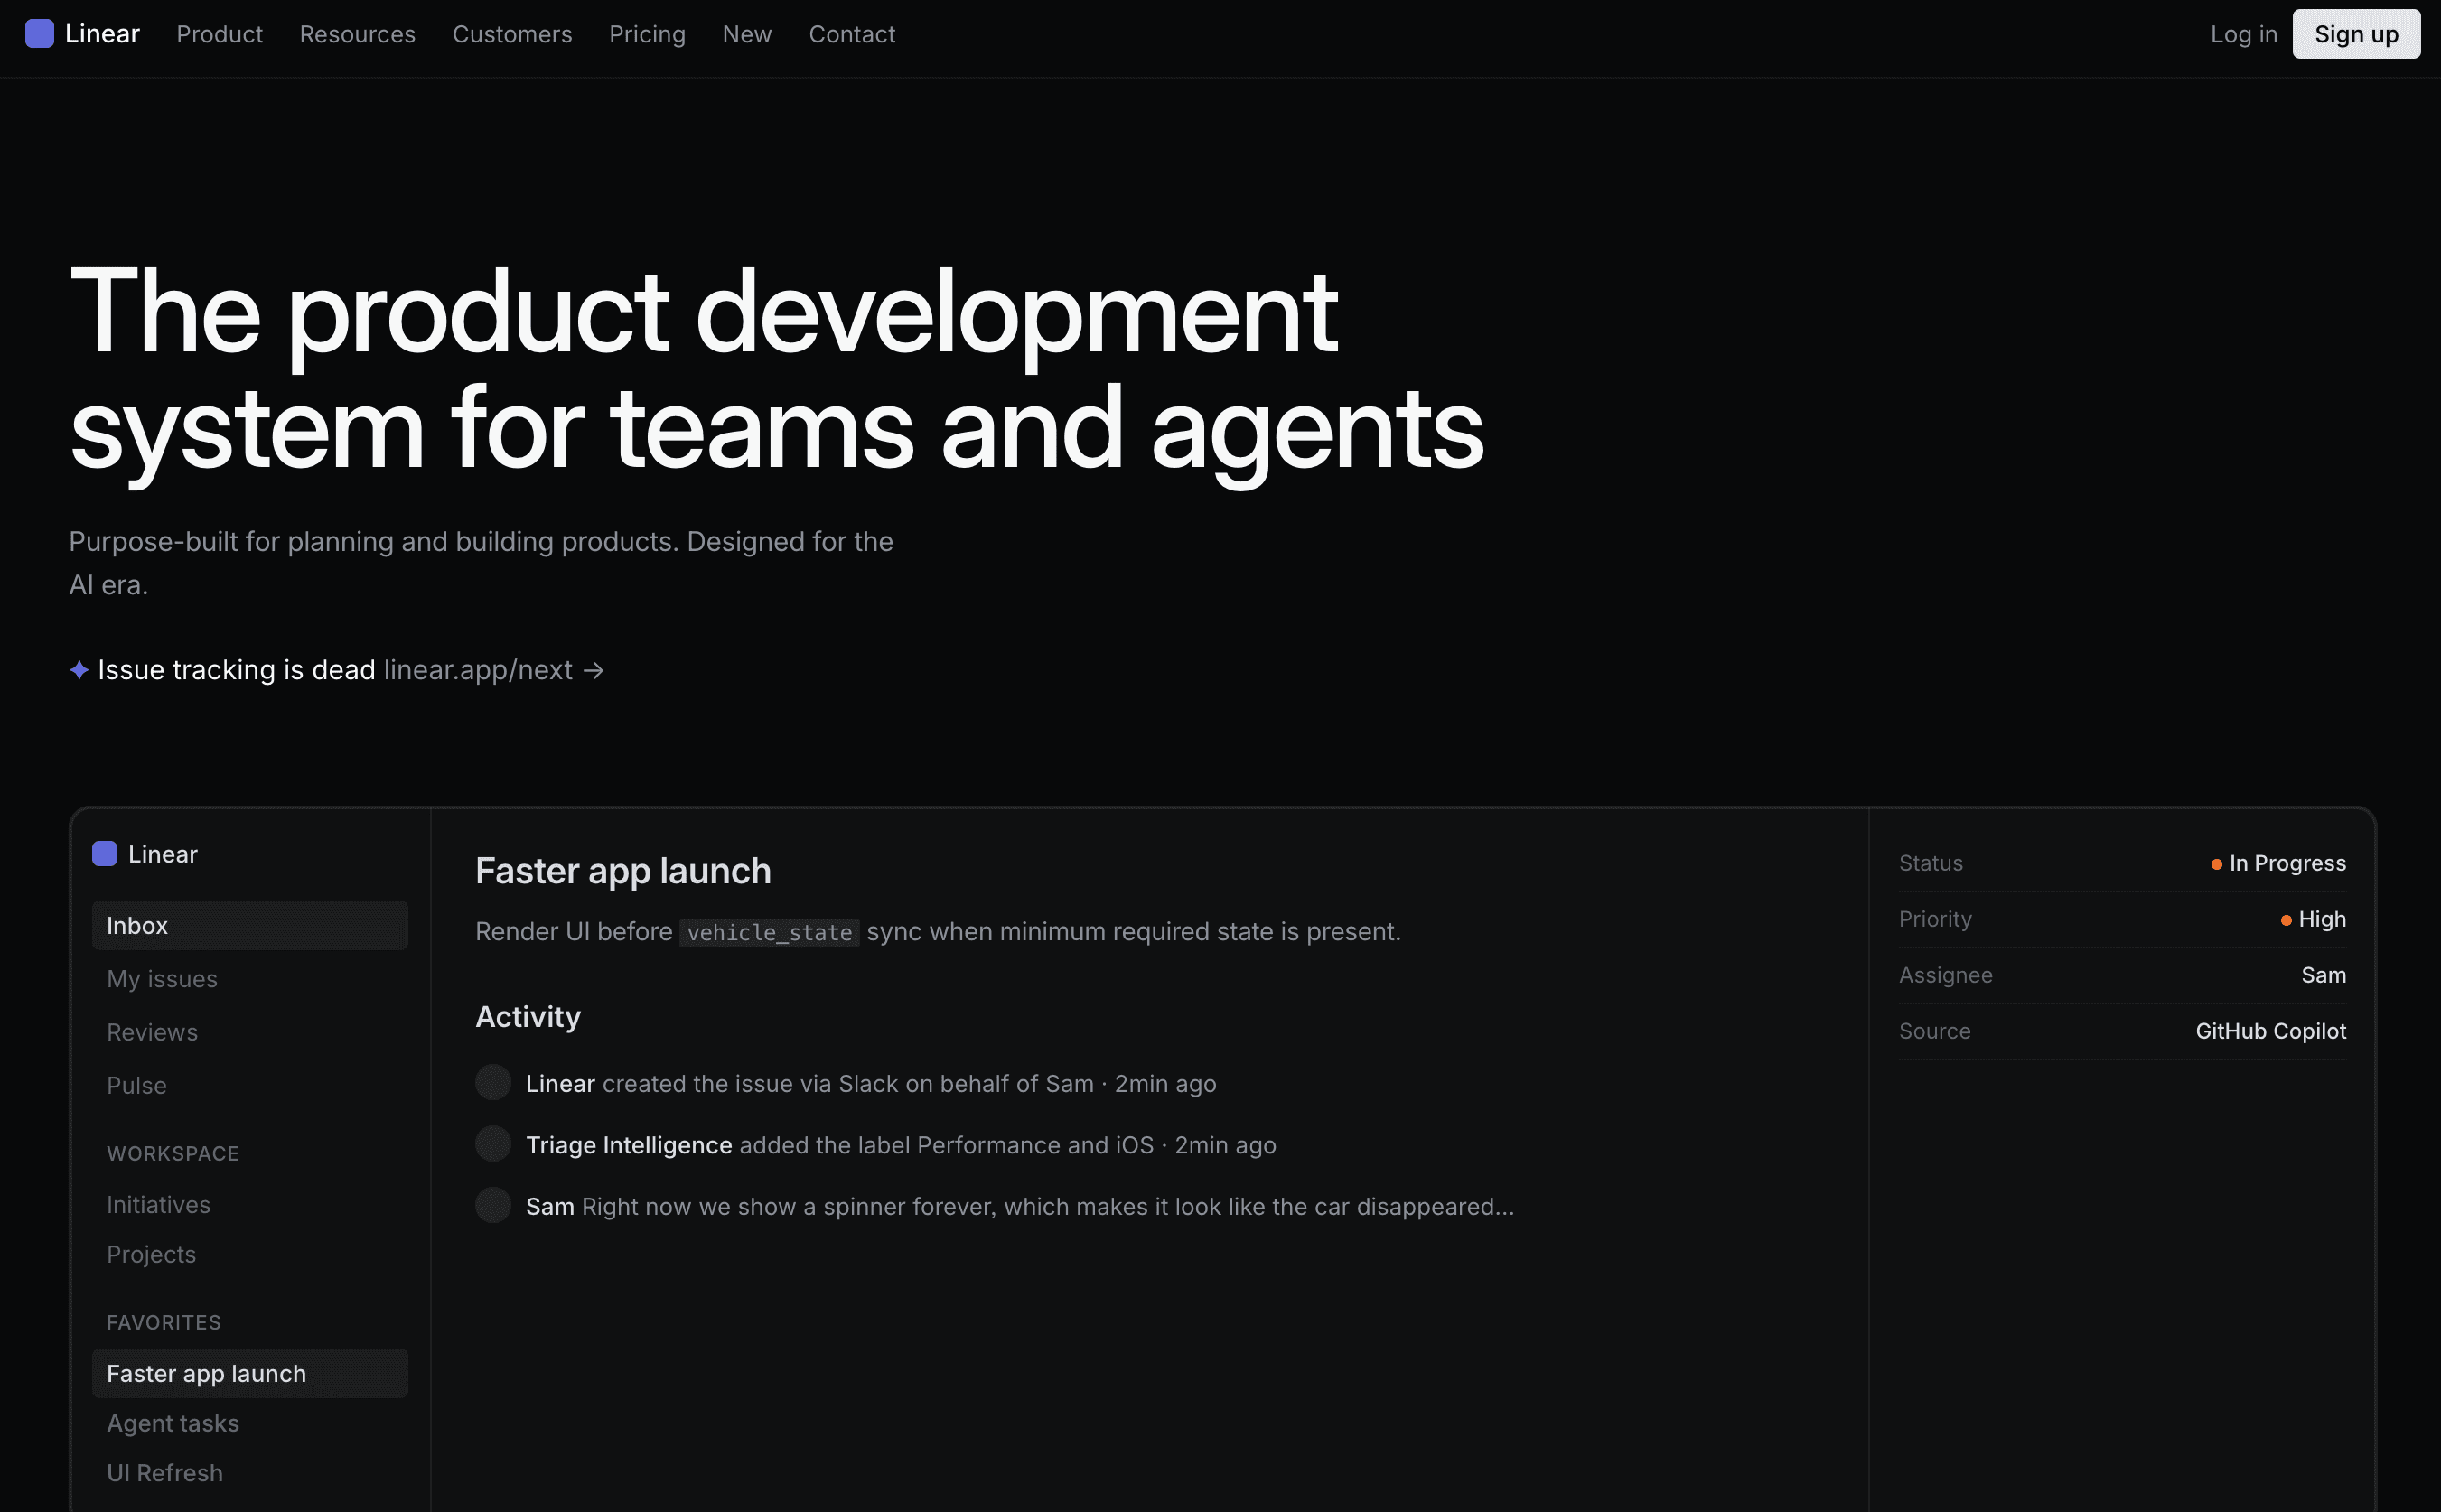Click the purple Linear icon in app sidebar
Viewport: 2441px width, 1512px height.
point(105,854)
